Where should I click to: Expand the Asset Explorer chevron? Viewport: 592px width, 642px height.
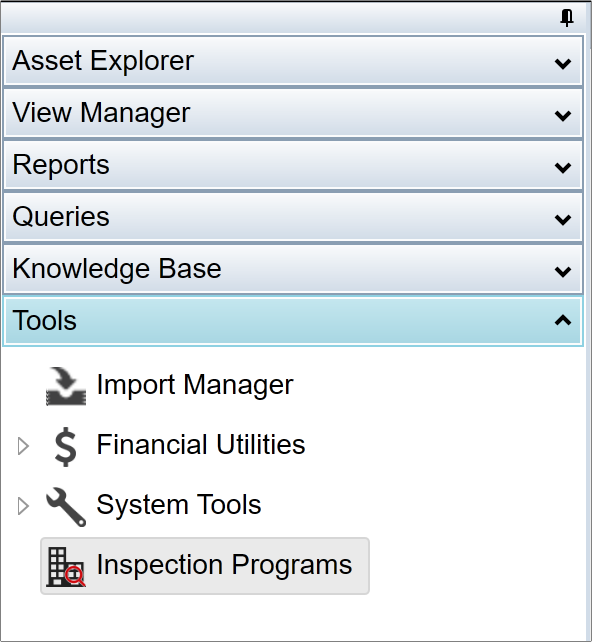pyautogui.click(x=563, y=63)
